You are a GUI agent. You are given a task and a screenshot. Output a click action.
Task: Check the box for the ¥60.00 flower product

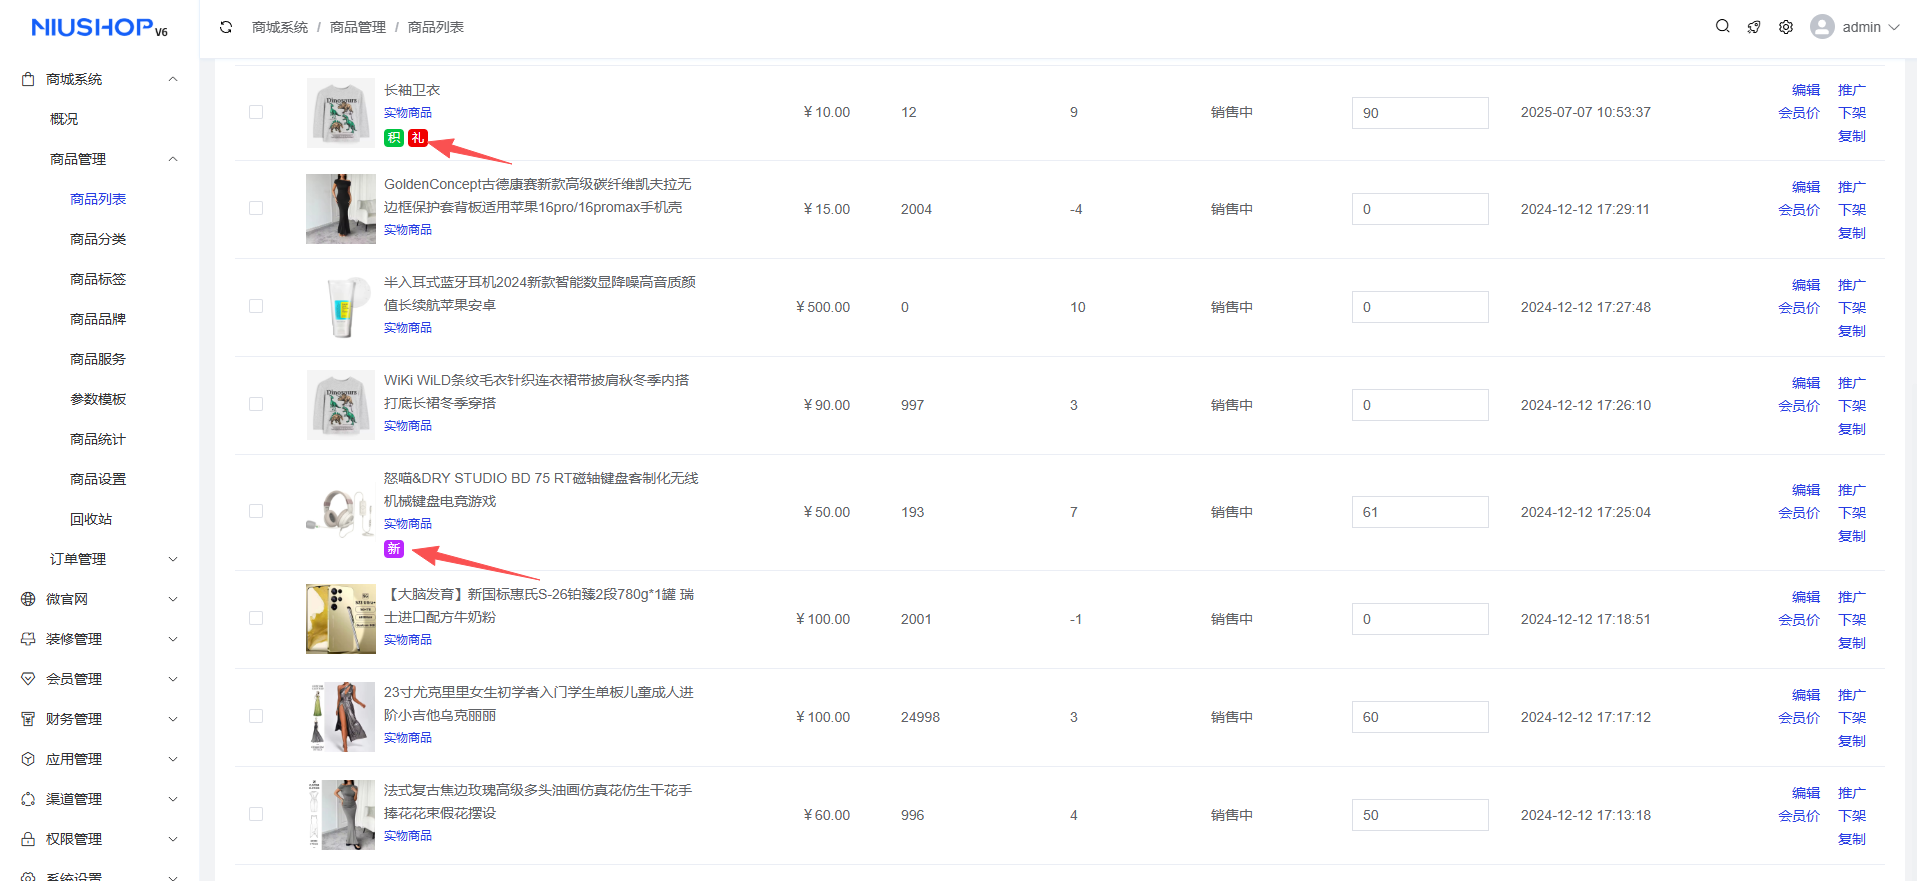[256, 815]
